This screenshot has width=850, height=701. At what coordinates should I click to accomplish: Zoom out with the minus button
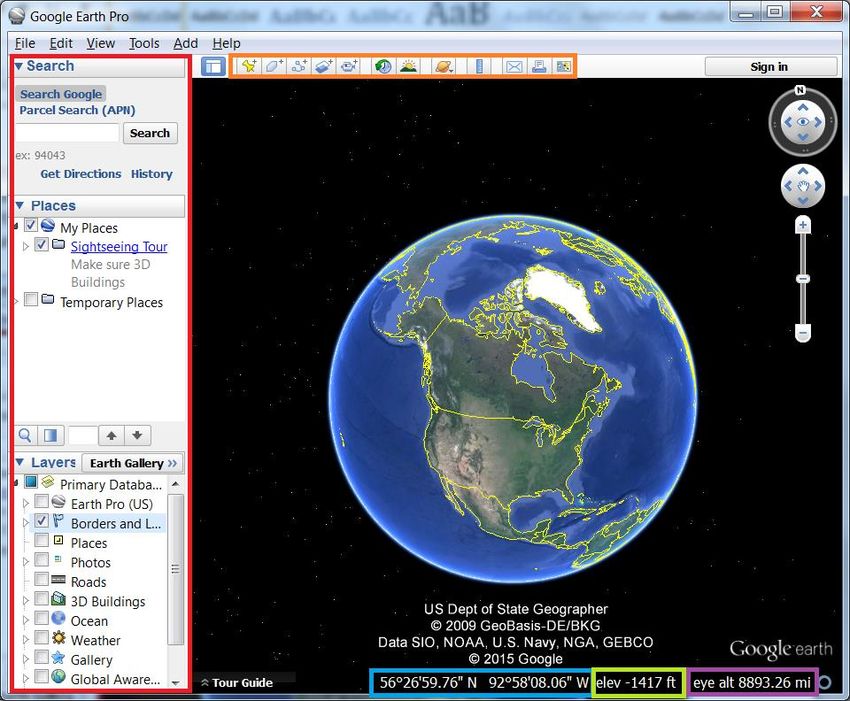803,332
